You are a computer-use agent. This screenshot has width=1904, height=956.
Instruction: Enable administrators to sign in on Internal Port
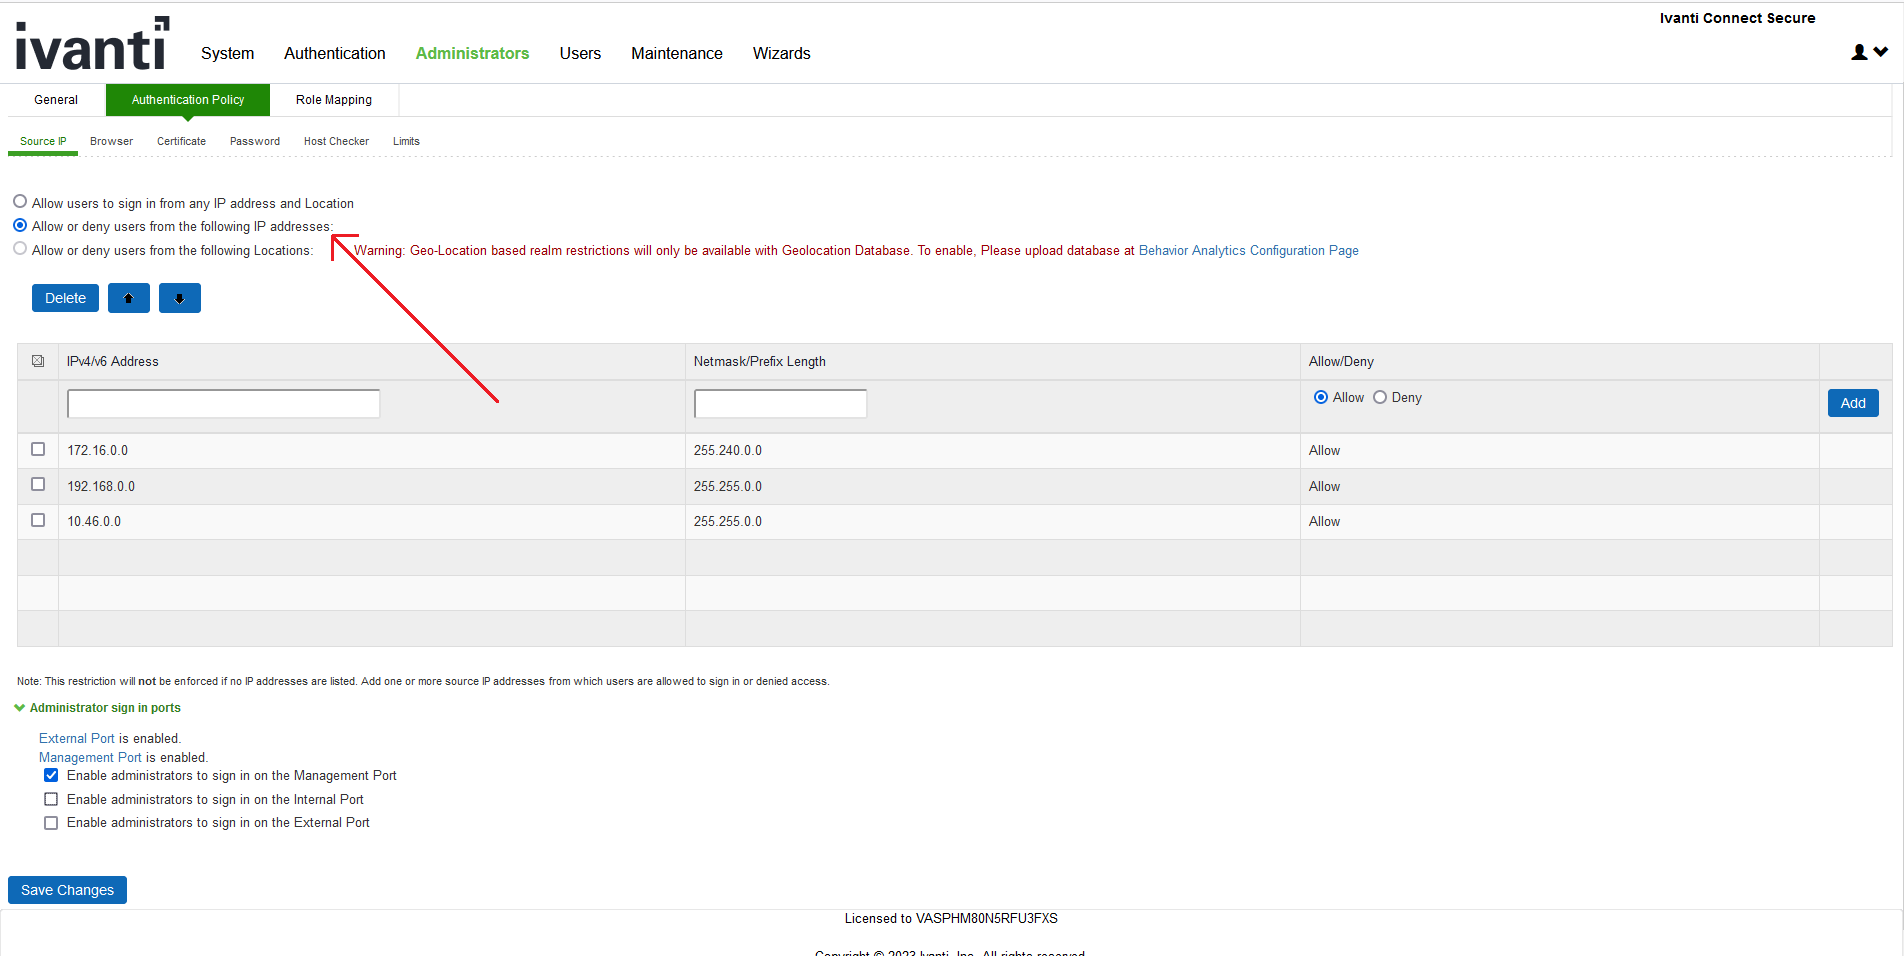pos(51,798)
